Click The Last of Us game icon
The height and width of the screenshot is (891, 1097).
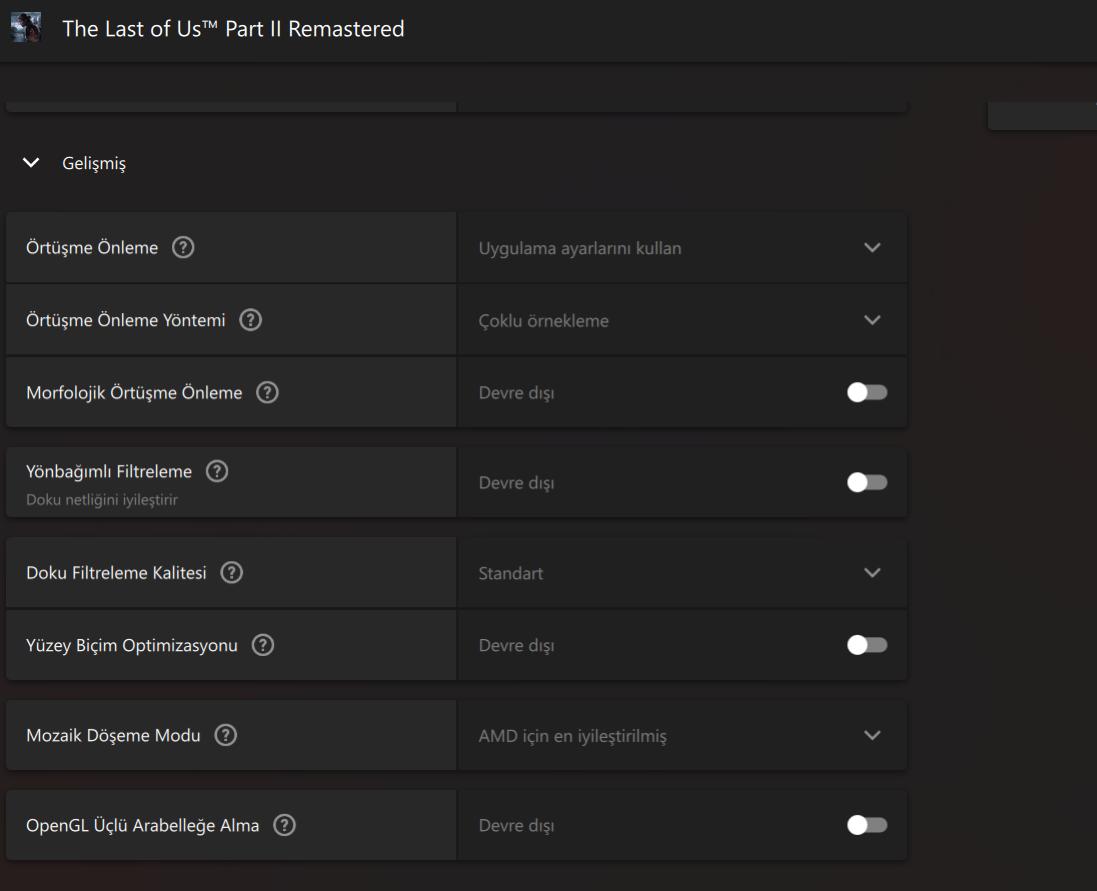pos(26,28)
